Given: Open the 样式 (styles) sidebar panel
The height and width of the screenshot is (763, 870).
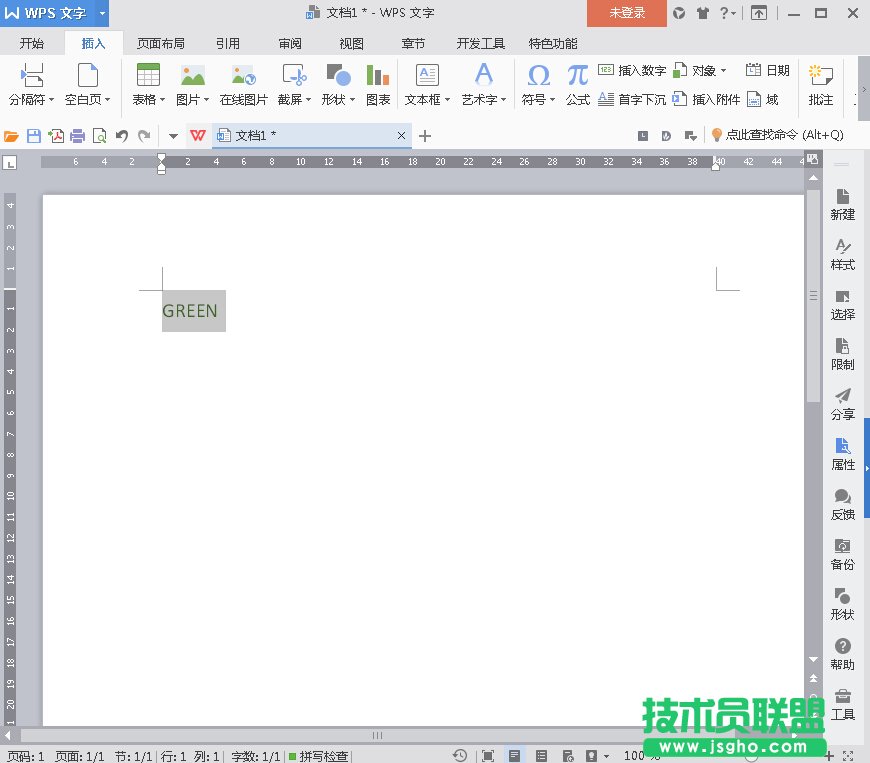Looking at the screenshot, I should pos(843,254).
